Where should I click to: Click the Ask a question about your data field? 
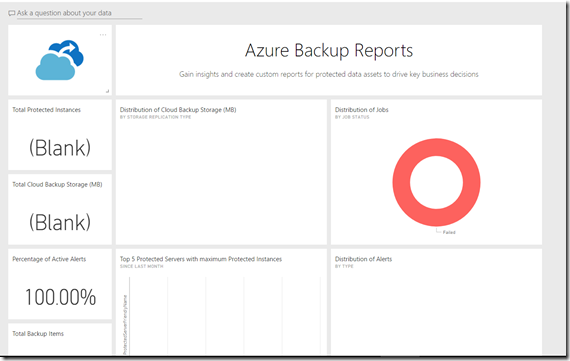pos(79,13)
